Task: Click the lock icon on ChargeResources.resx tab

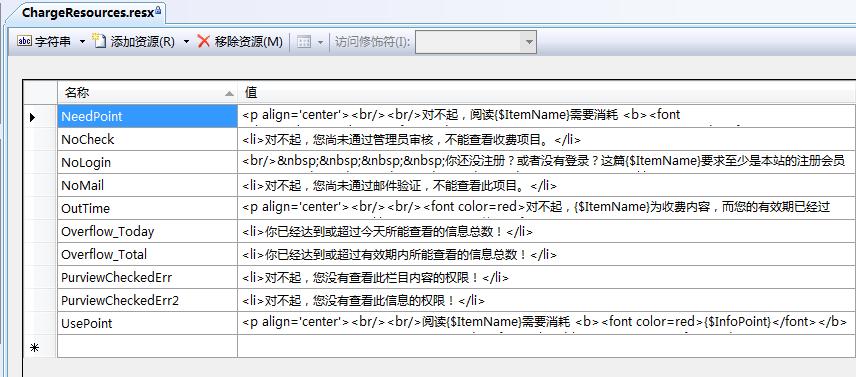Action: [x=158, y=10]
